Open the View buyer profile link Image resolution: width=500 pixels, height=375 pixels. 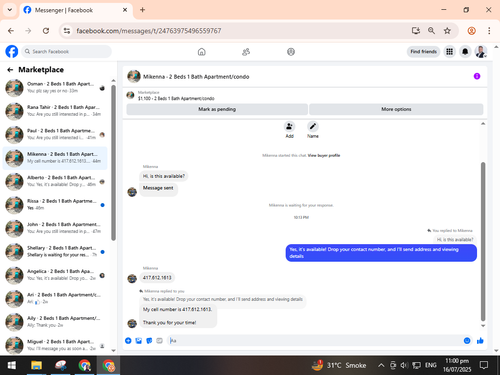(x=324, y=155)
